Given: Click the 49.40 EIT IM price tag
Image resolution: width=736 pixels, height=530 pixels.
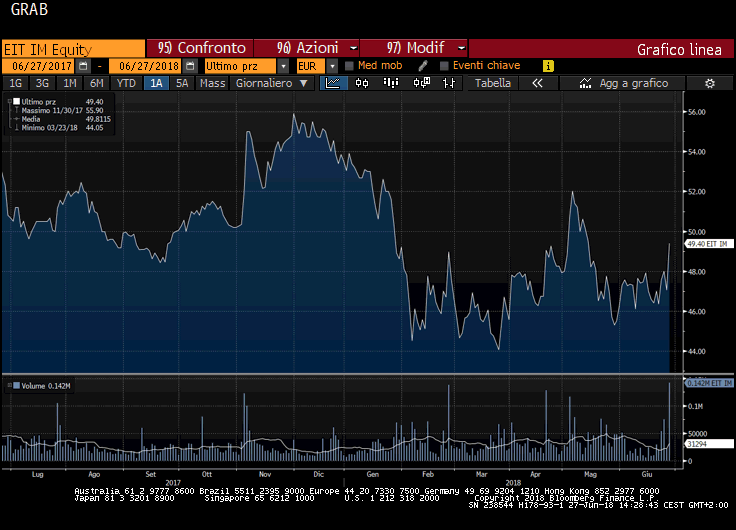Looking at the screenshot, I should pos(709,244).
